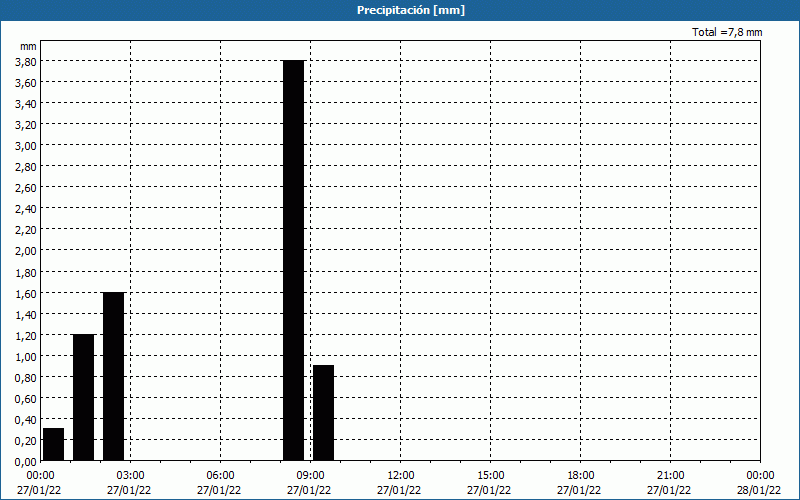Screen dimensions: 800x500
Task: Select the 1,80 y-axis value
Action: coord(26,272)
